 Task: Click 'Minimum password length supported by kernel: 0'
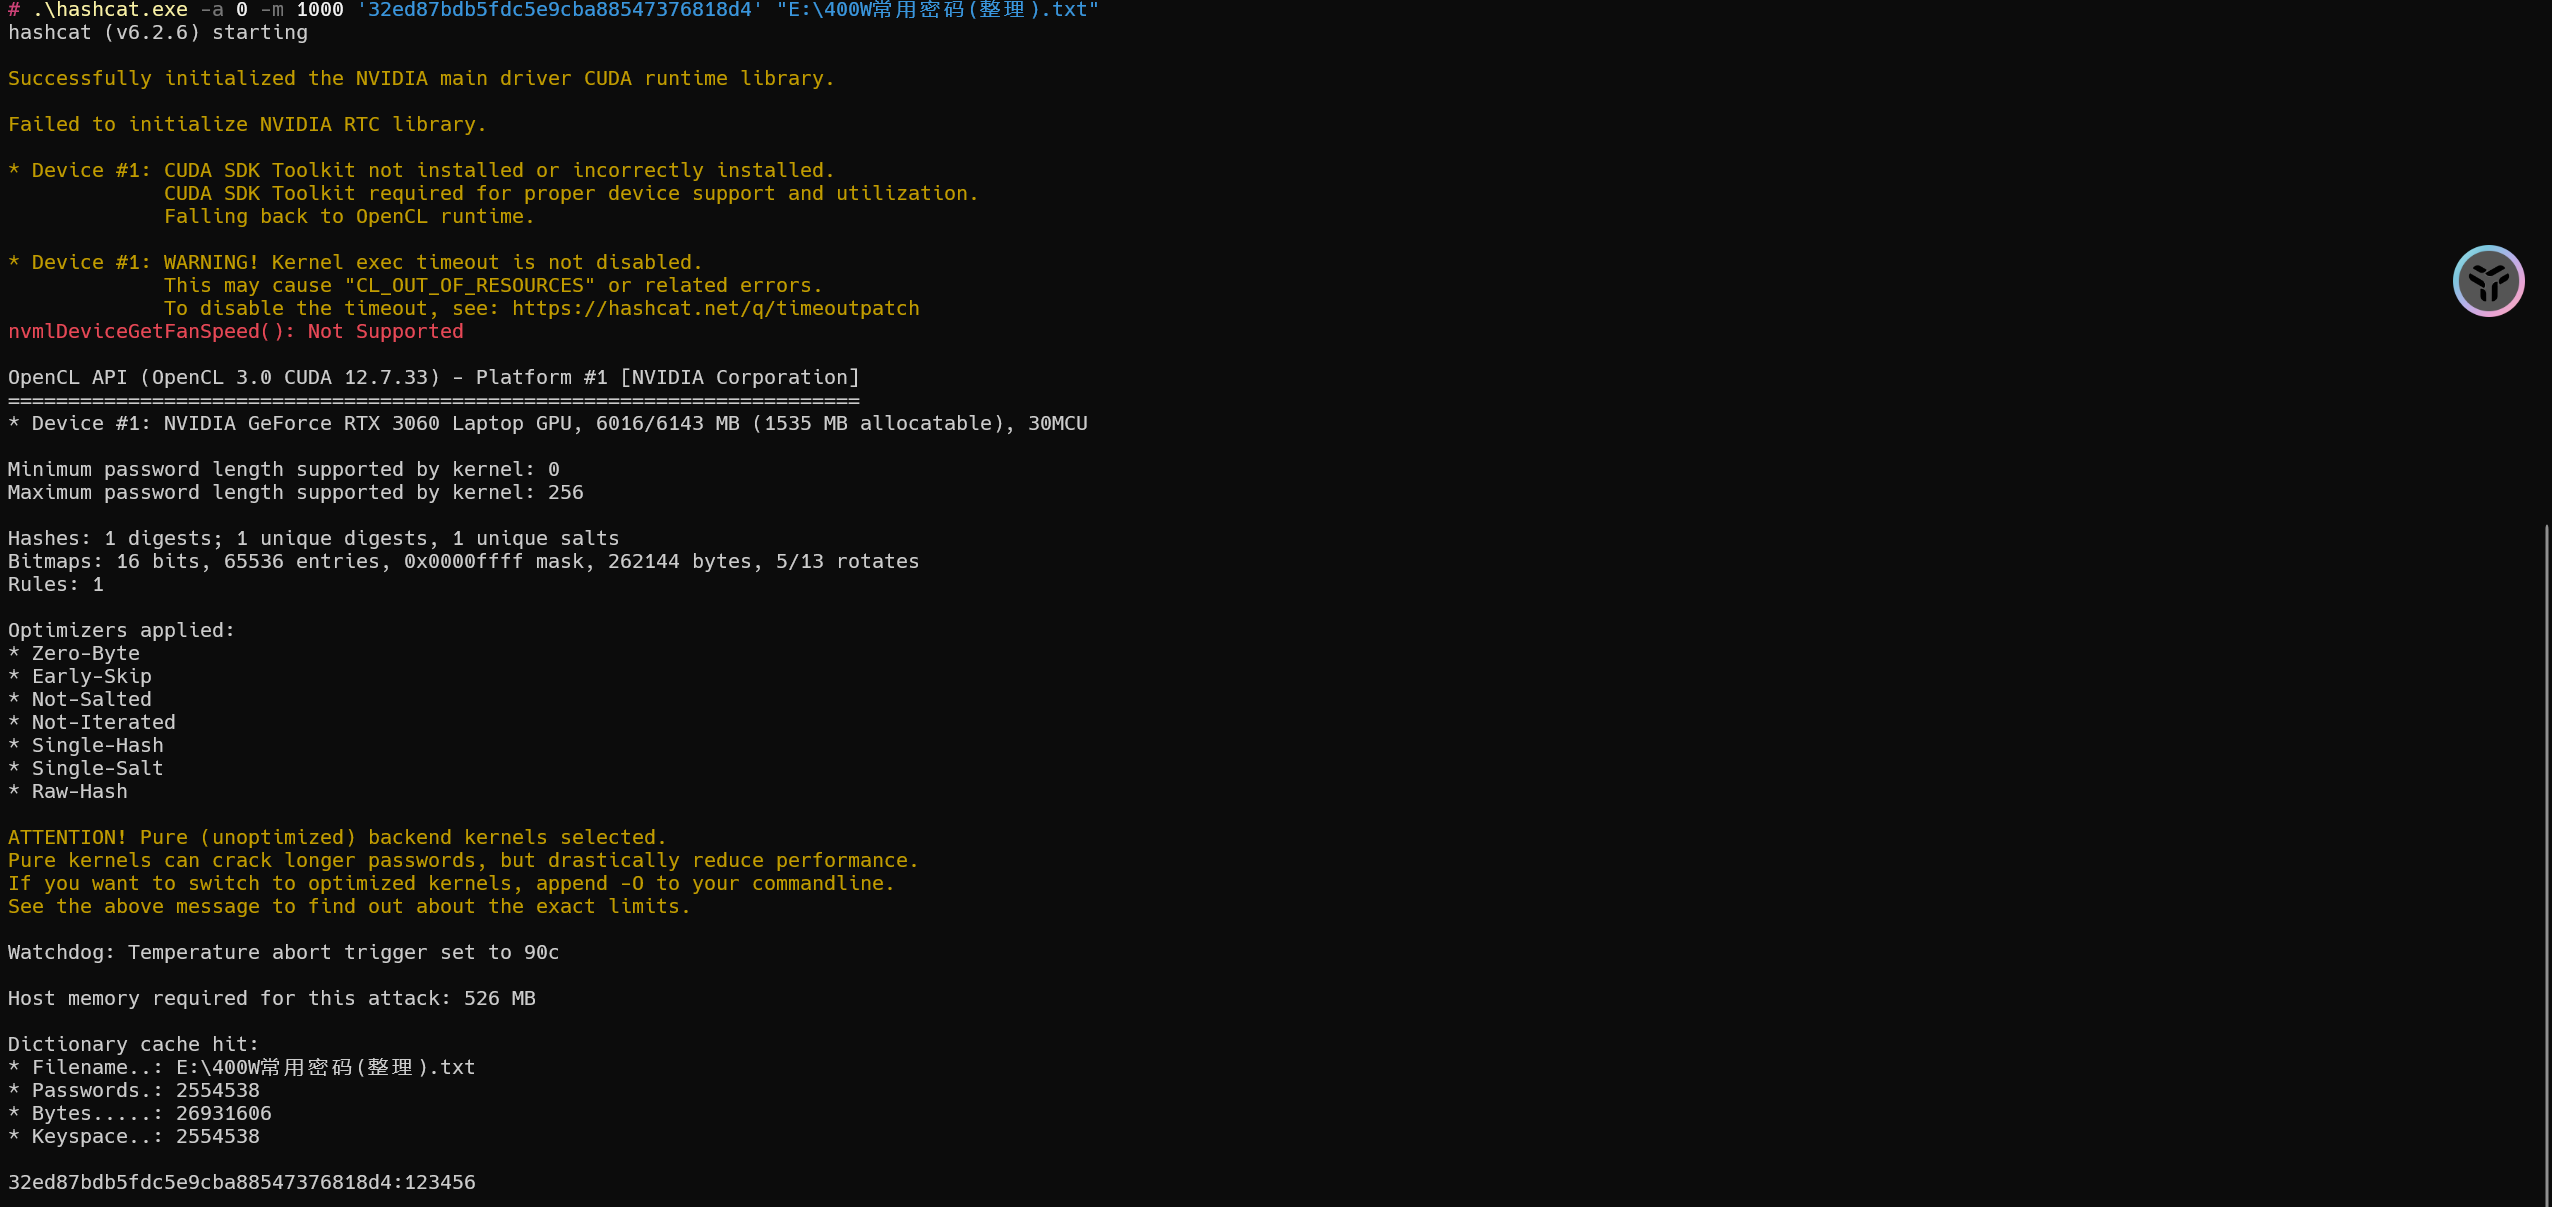pos(284,469)
